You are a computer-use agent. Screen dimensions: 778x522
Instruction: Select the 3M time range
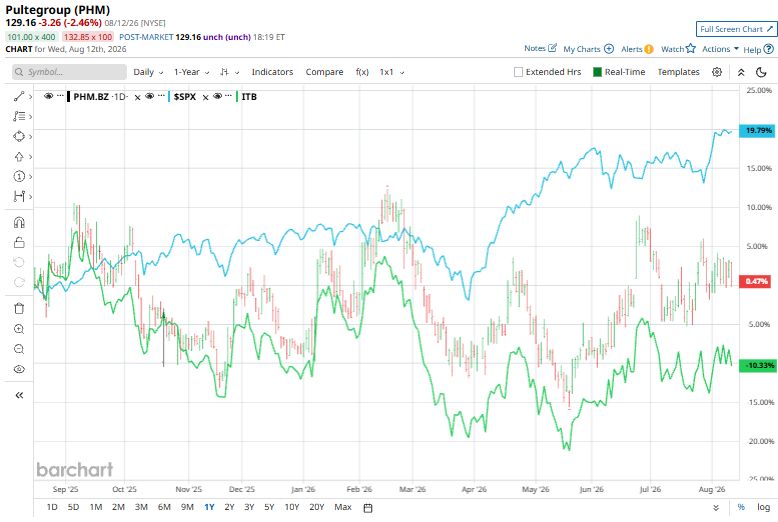[141, 507]
